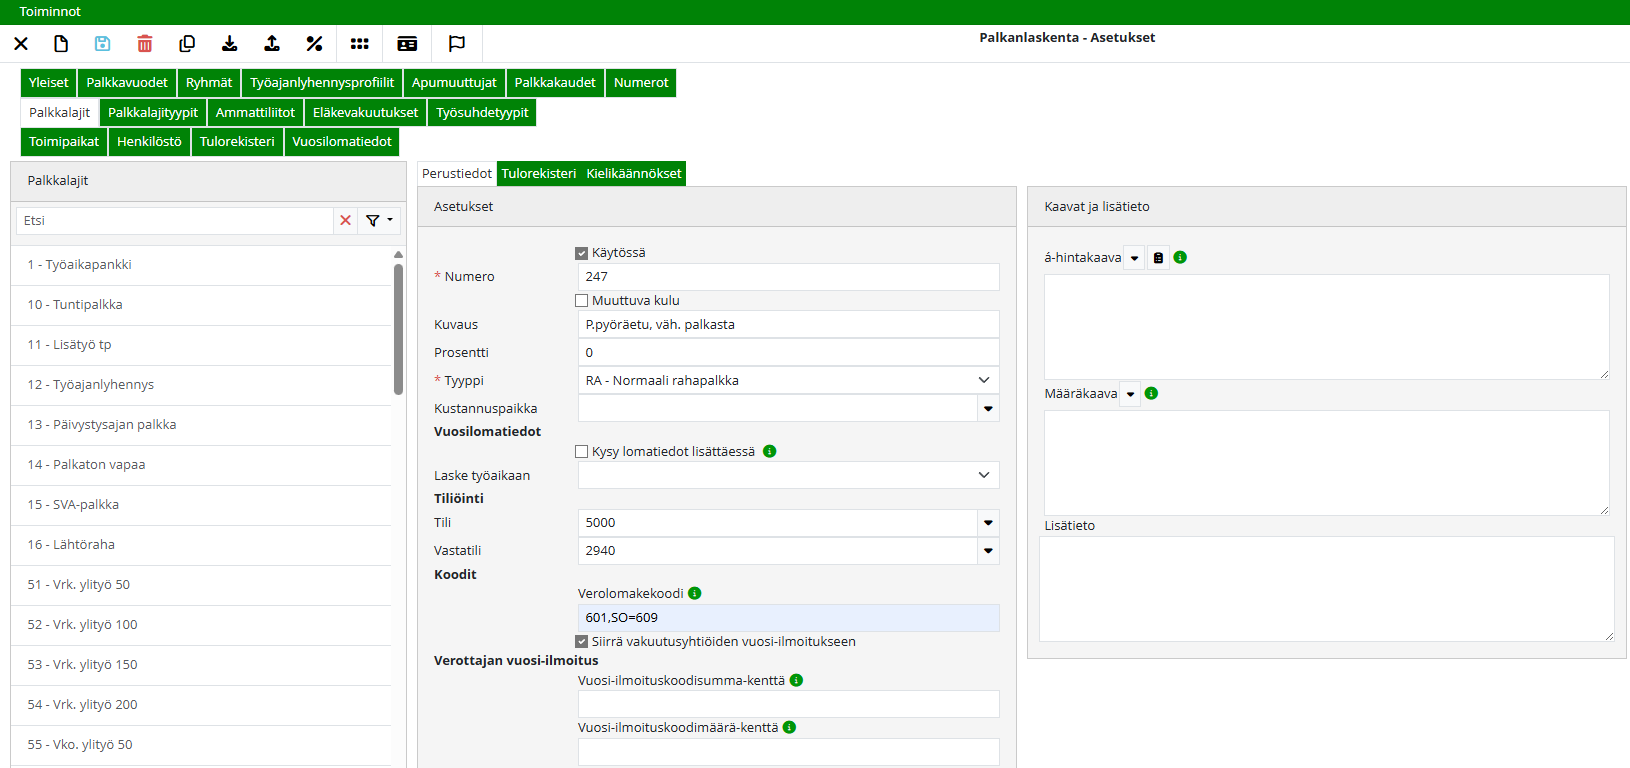This screenshot has width=1630, height=768.
Task: Expand the Tili dropdown arrow
Action: [x=988, y=522]
